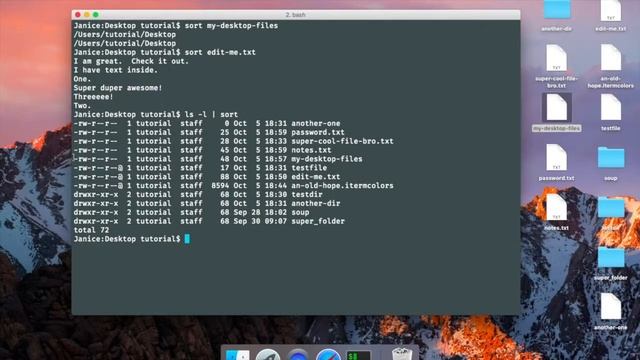This screenshot has width=640, height=360.
Task: Click the testdir directory row in listing
Action: 198,195
